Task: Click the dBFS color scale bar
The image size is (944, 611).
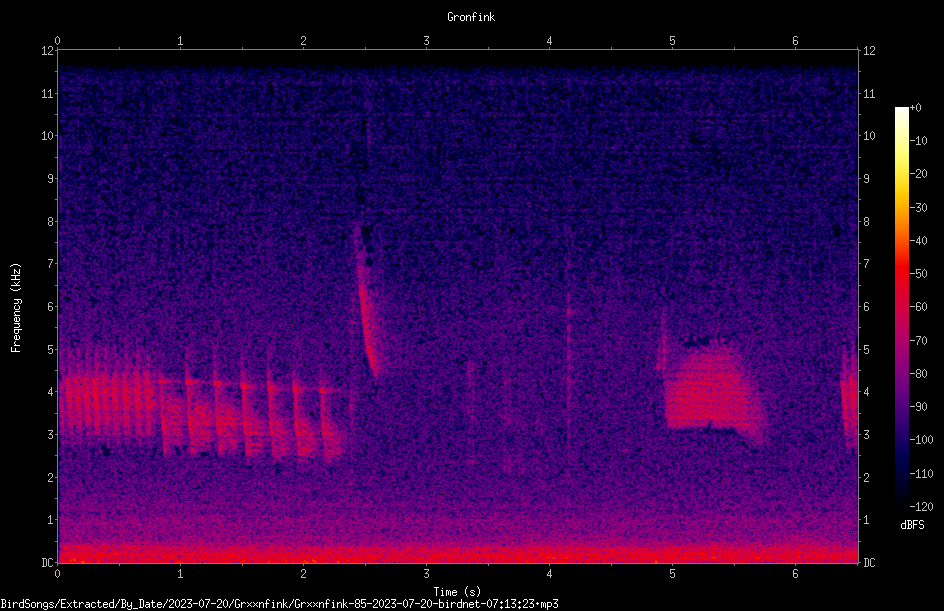Action: pyautogui.click(x=901, y=306)
